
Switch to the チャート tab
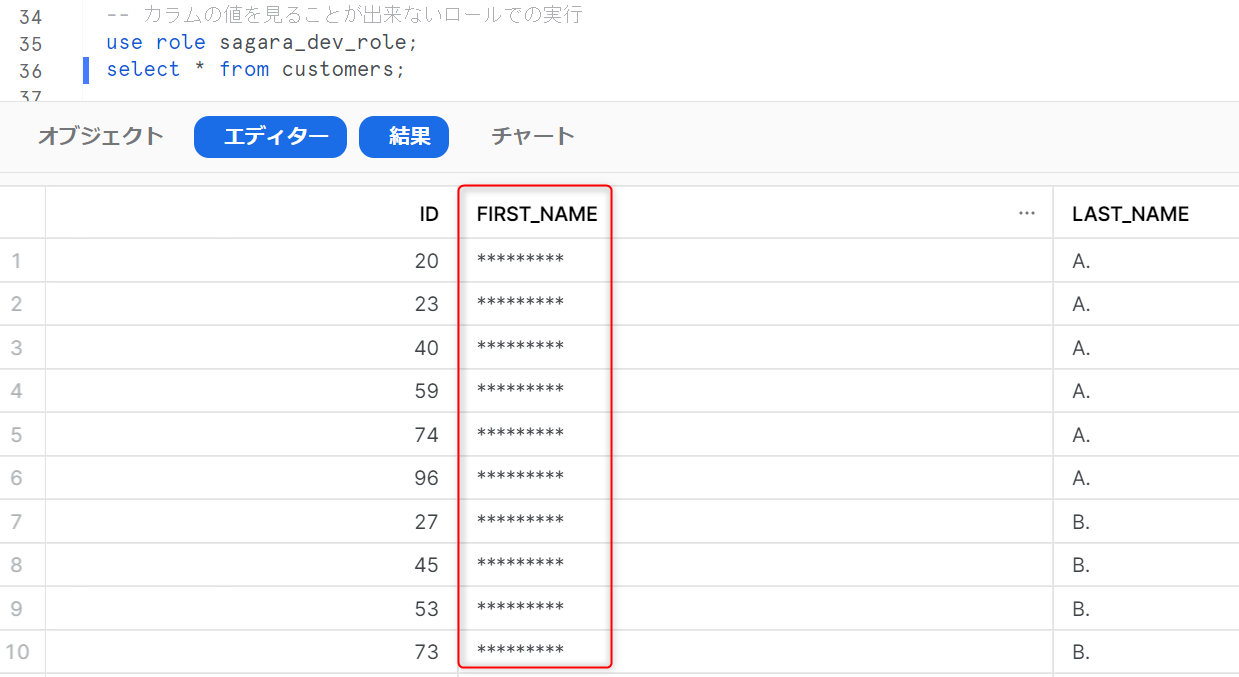532,135
